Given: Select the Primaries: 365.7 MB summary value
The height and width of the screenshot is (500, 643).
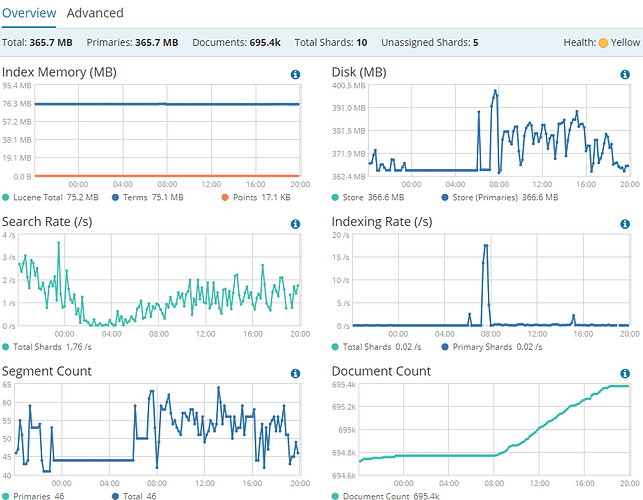Looking at the screenshot, I should (132, 43).
